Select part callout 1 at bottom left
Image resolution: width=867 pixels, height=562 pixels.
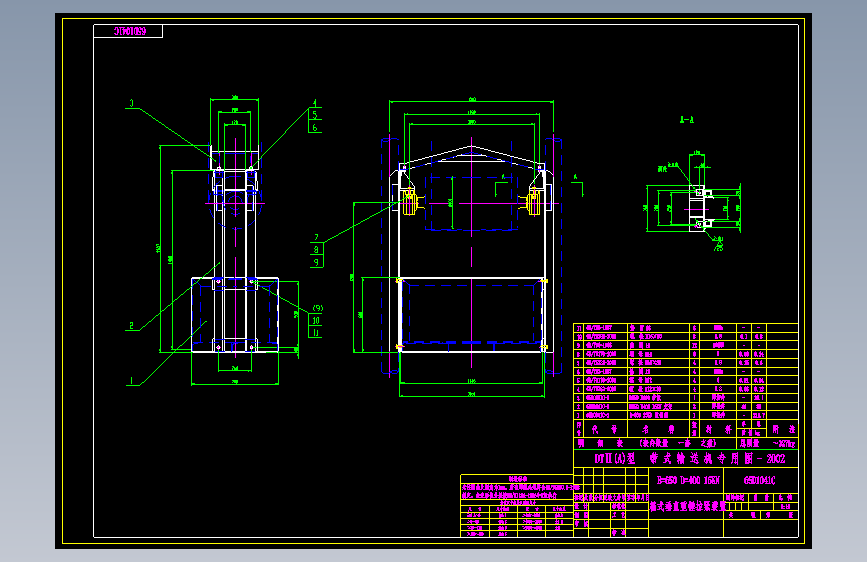[x=132, y=381]
